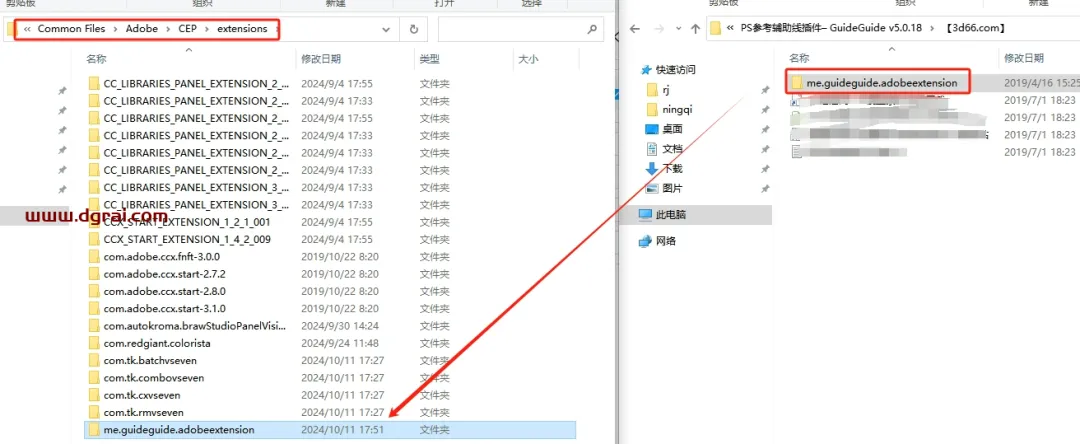The width and height of the screenshot is (1080, 444).
Task: Click com.tk.rmvseven folder name
Action: point(143,412)
